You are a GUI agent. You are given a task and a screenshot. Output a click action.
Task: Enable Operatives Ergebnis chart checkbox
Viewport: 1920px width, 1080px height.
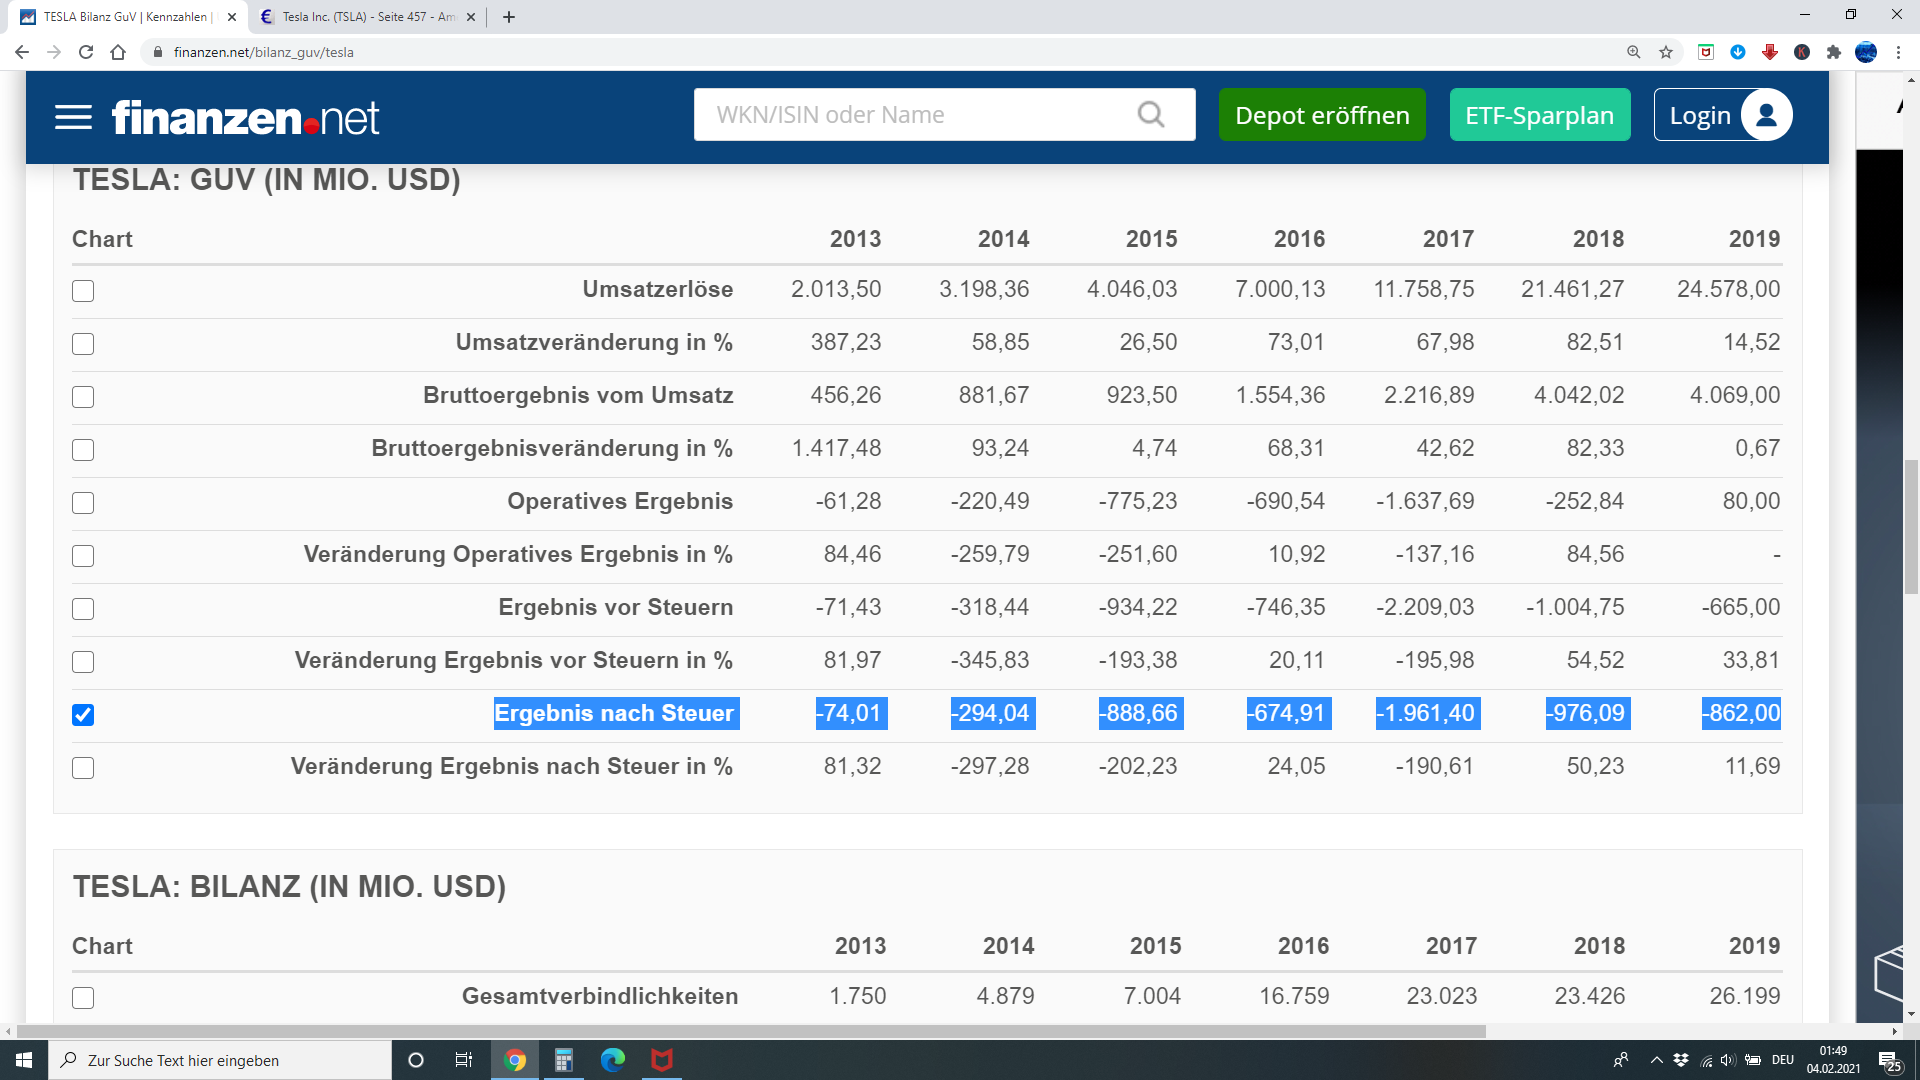(83, 503)
